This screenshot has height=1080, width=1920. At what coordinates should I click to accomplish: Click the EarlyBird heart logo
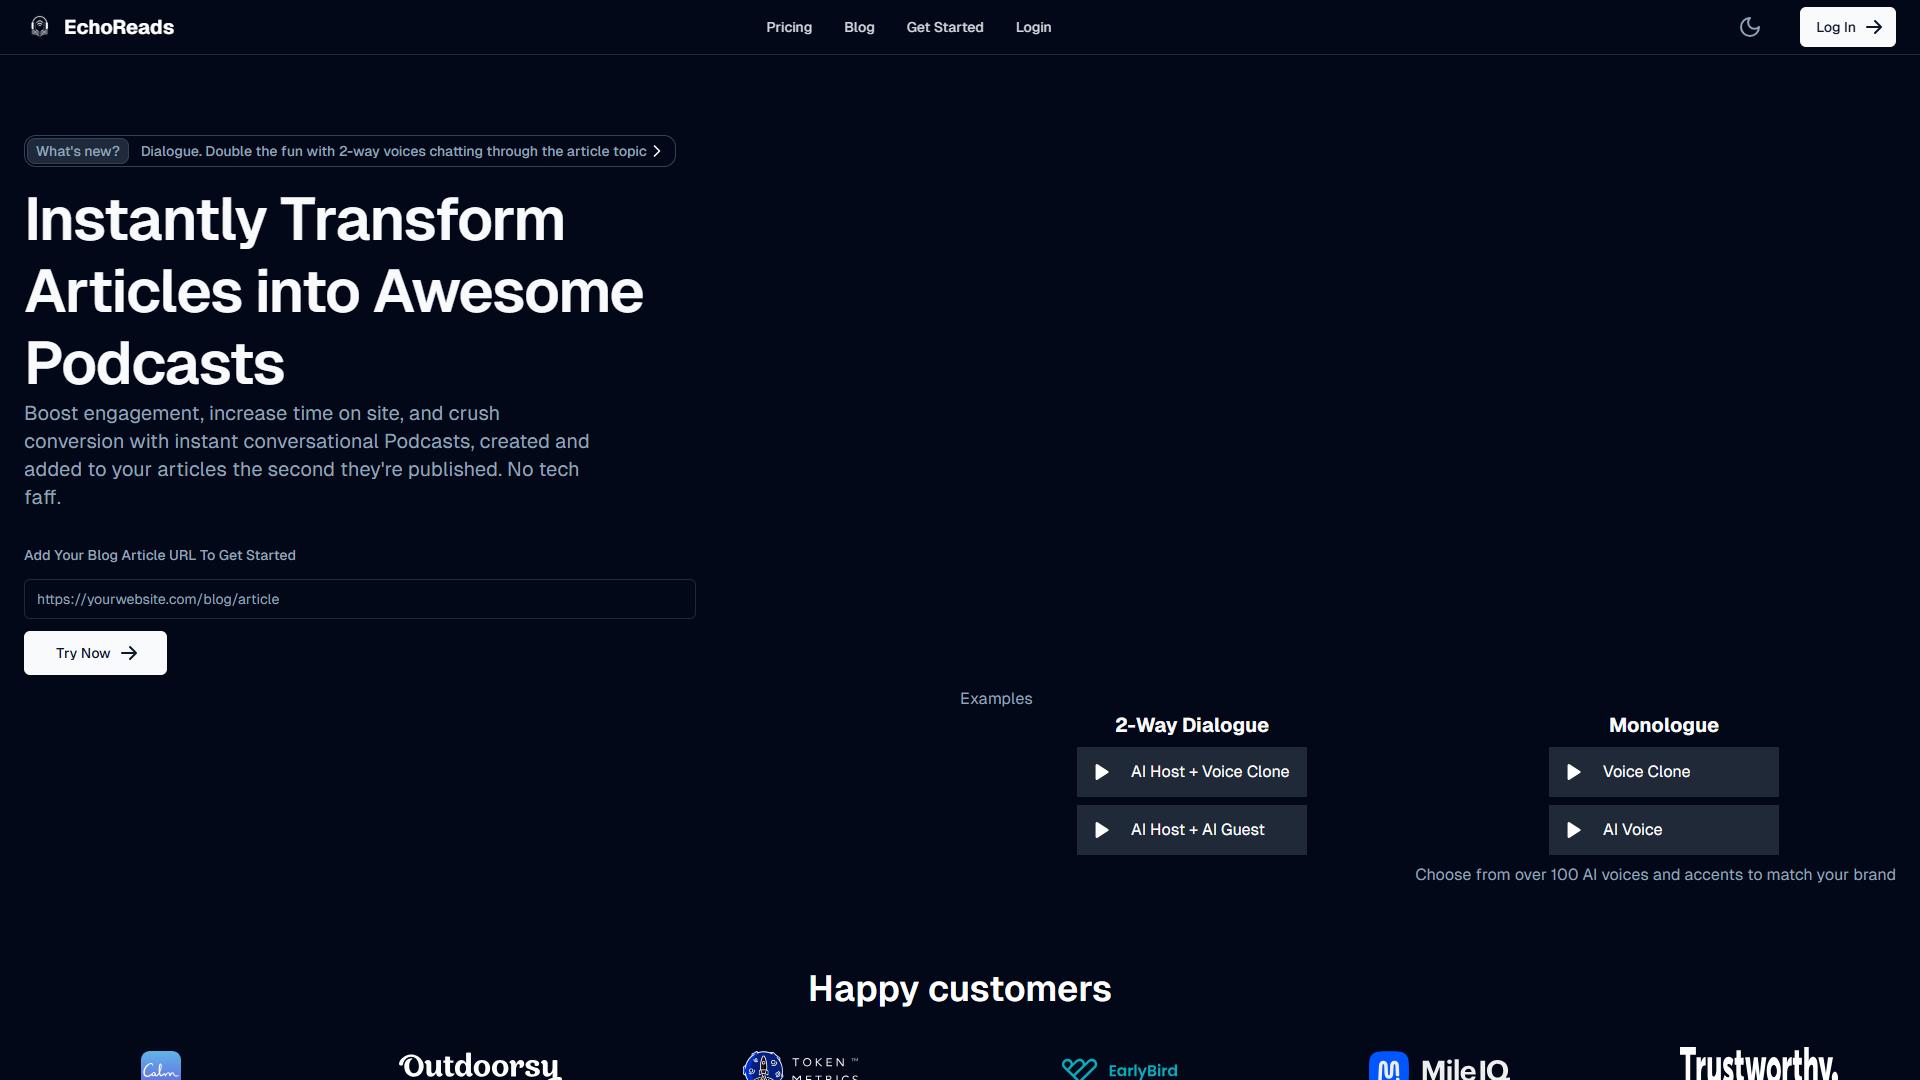tap(1079, 1069)
